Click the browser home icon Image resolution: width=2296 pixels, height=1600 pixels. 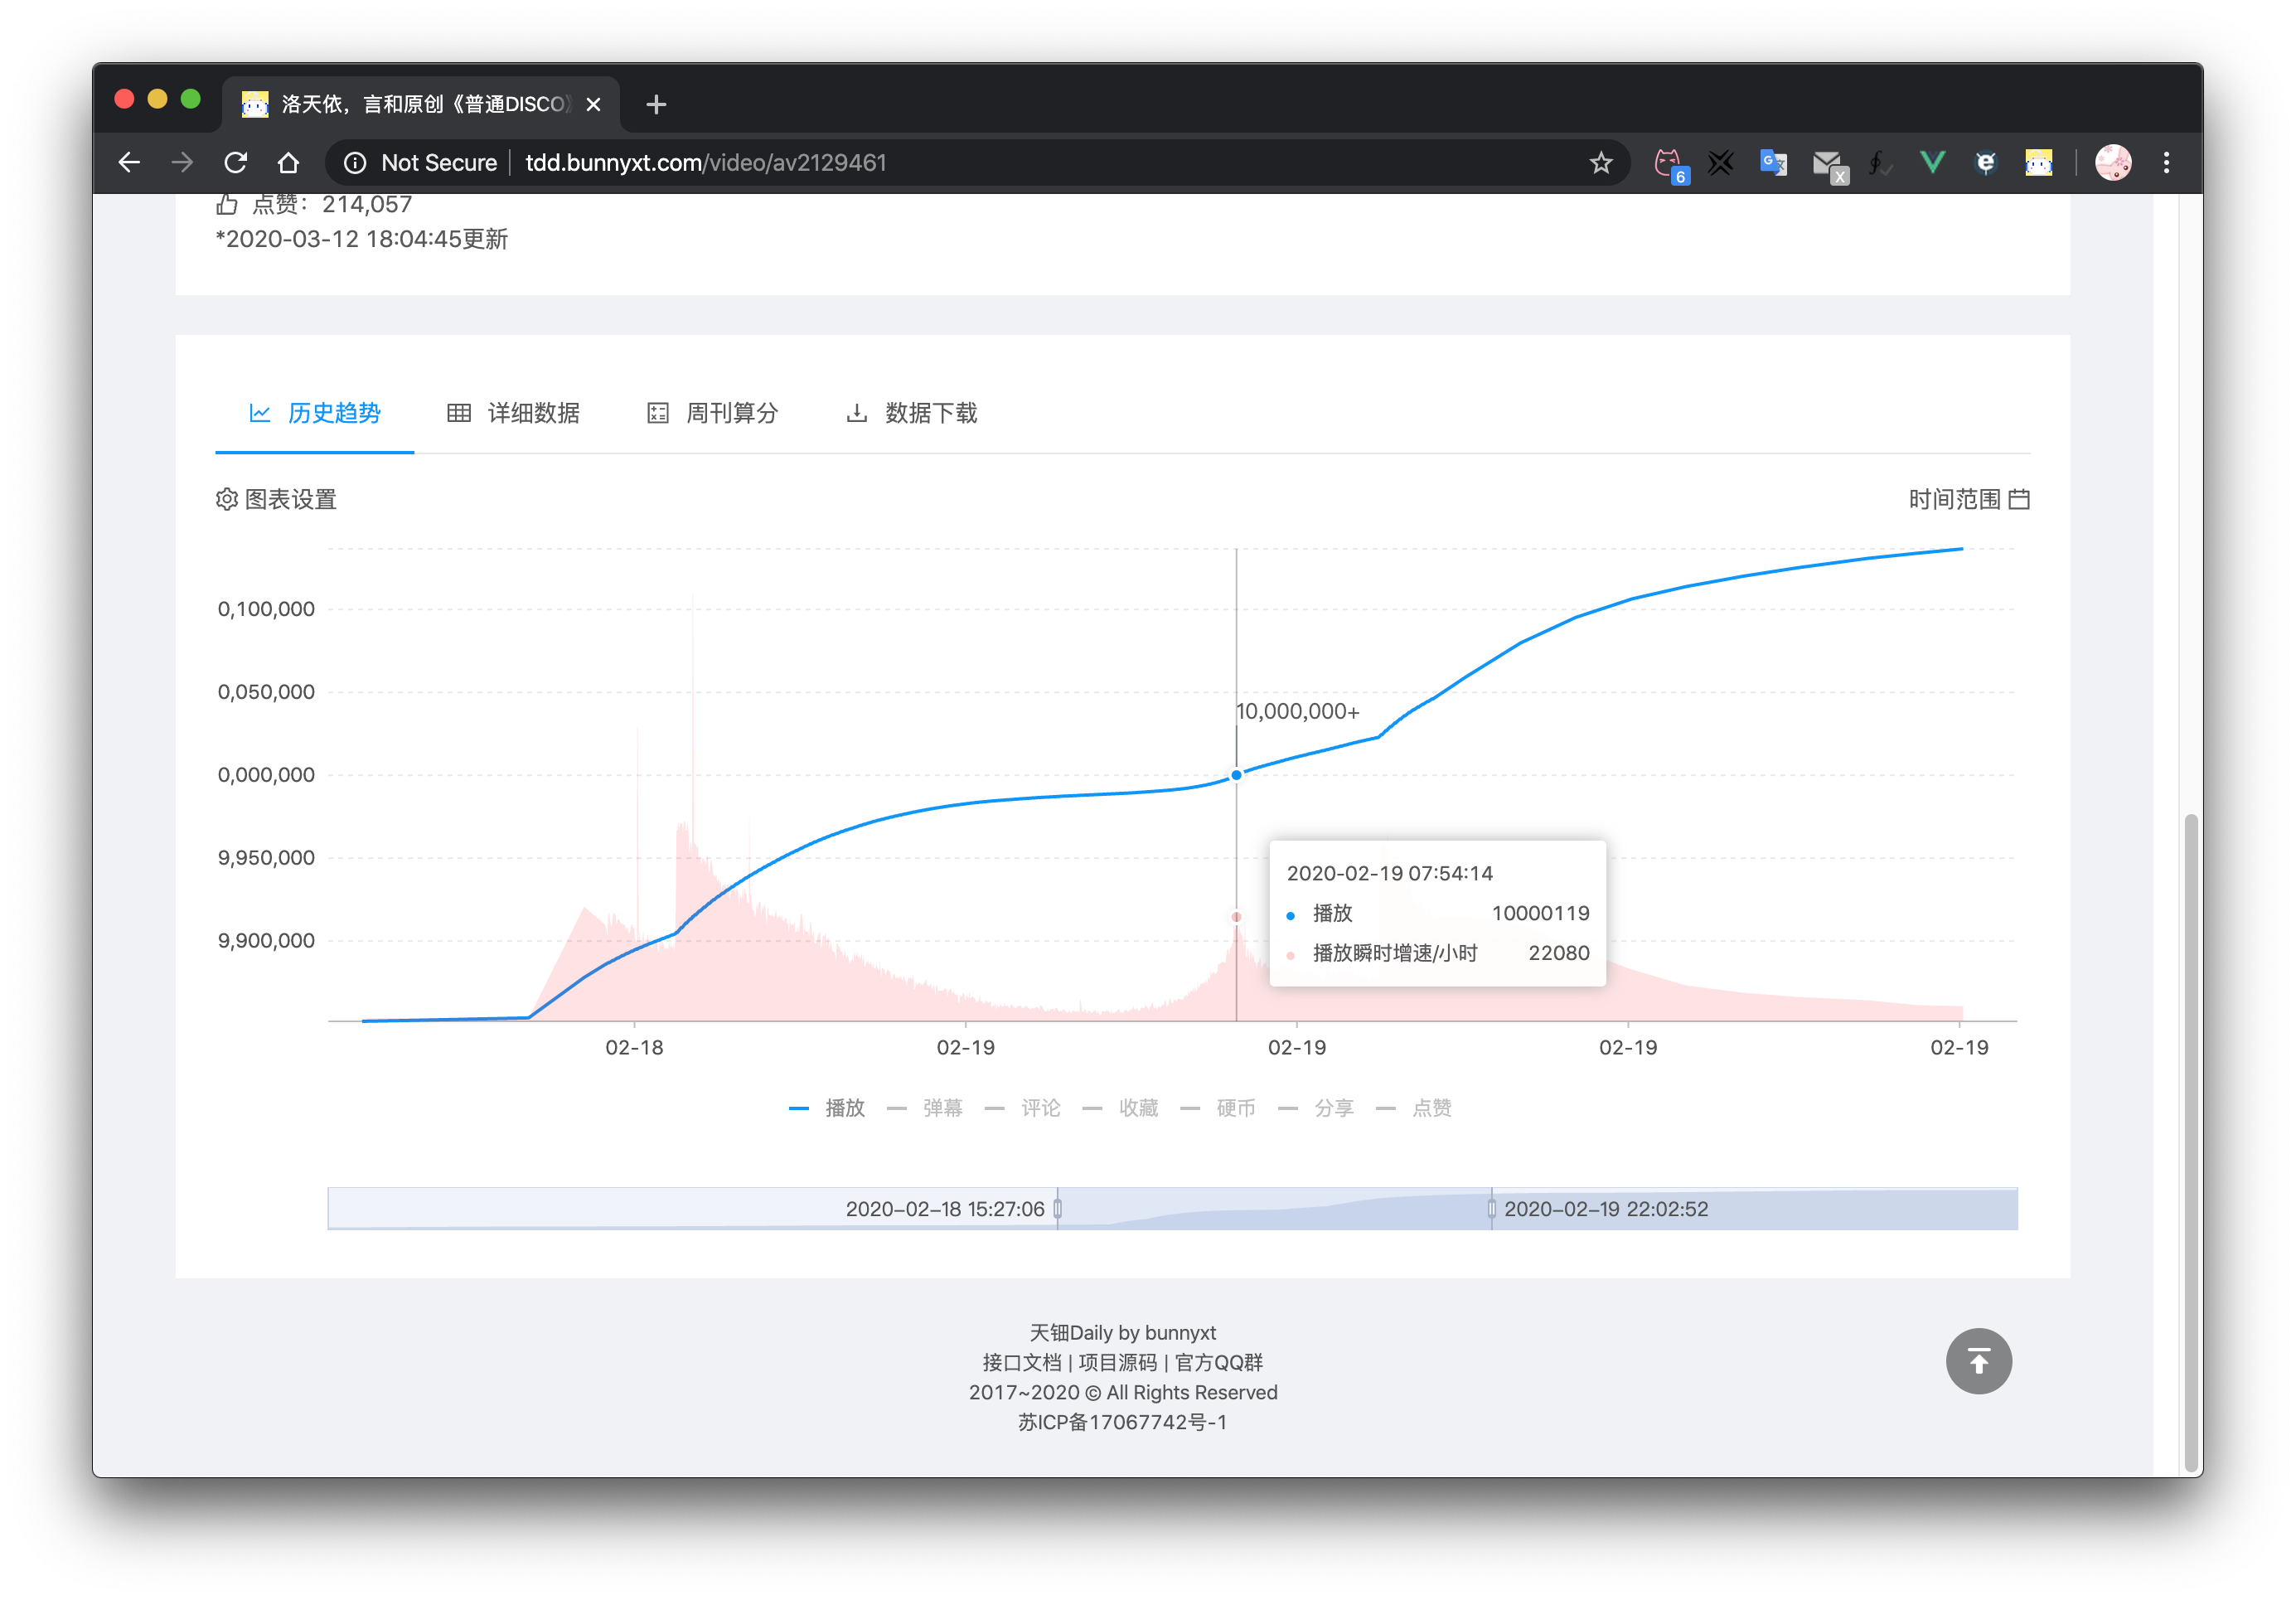288,163
